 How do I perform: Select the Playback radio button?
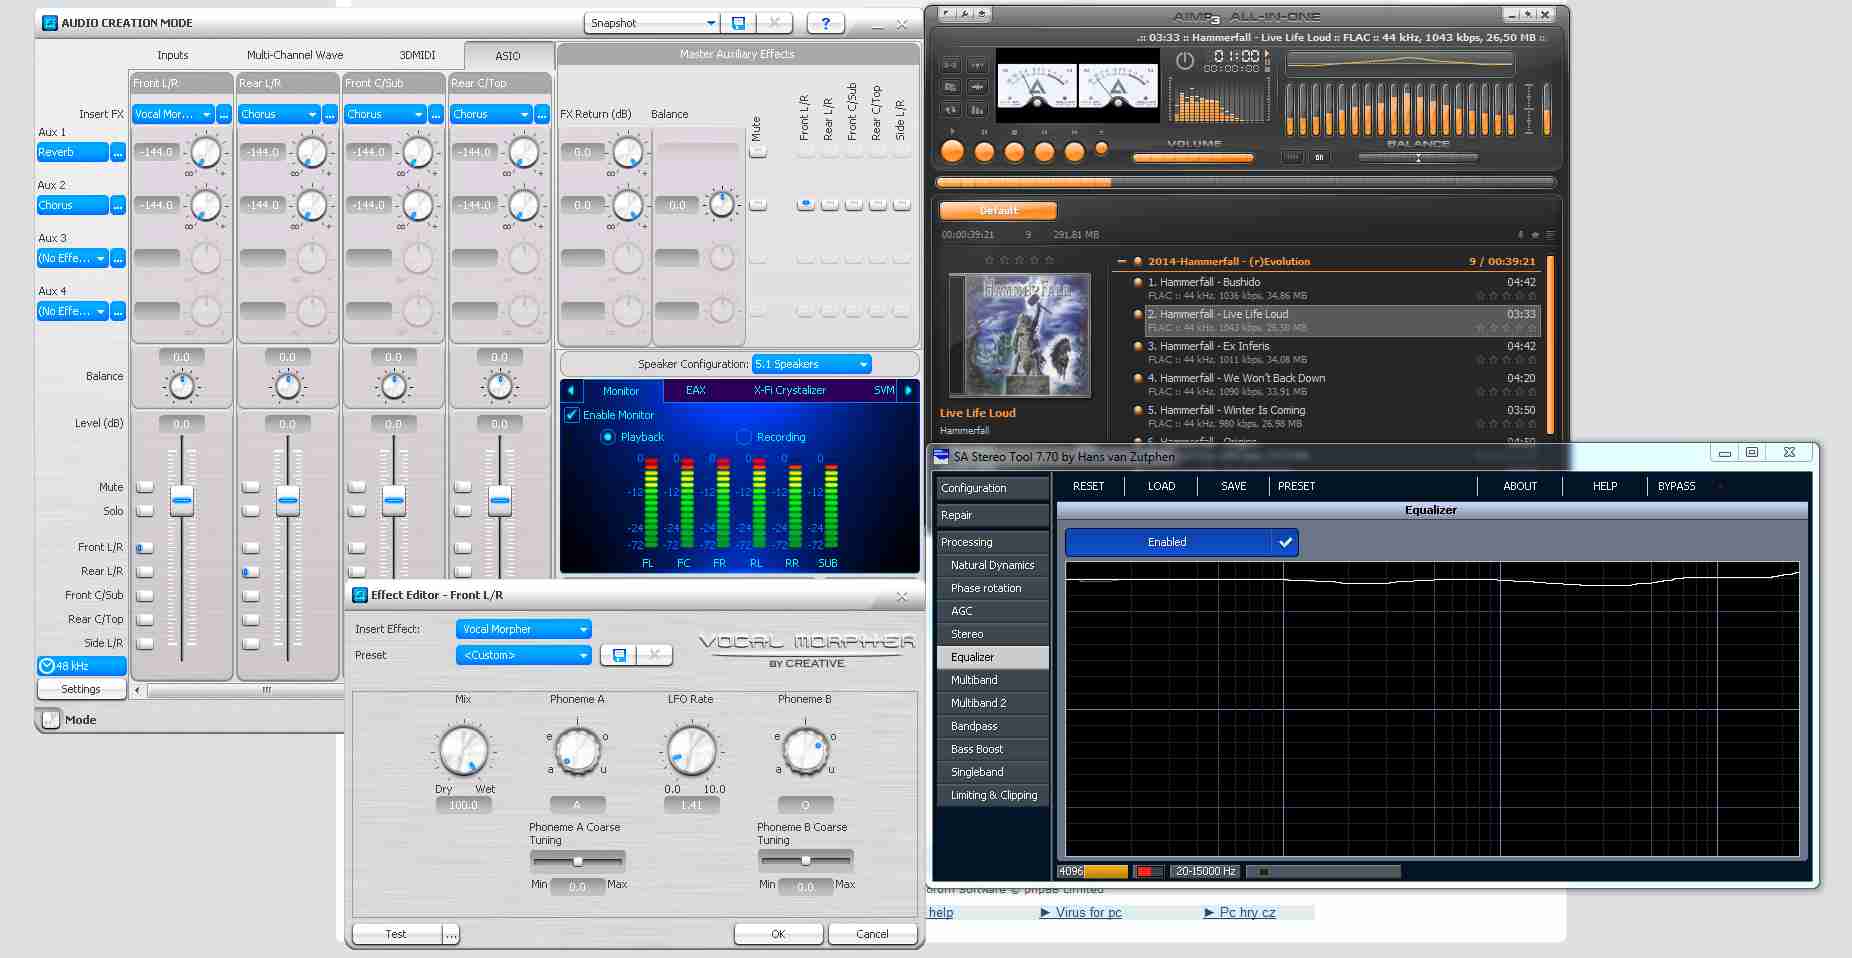click(x=607, y=437)
